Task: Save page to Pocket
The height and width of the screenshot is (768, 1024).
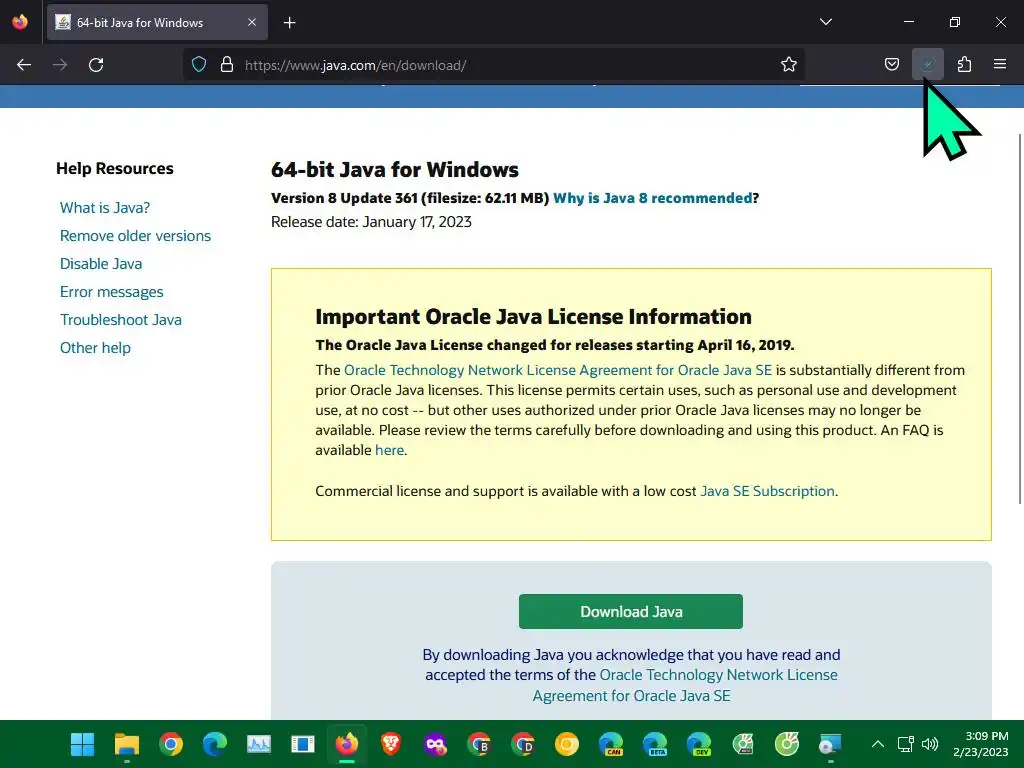Action: pyautogui.click(x=891, y=65)
